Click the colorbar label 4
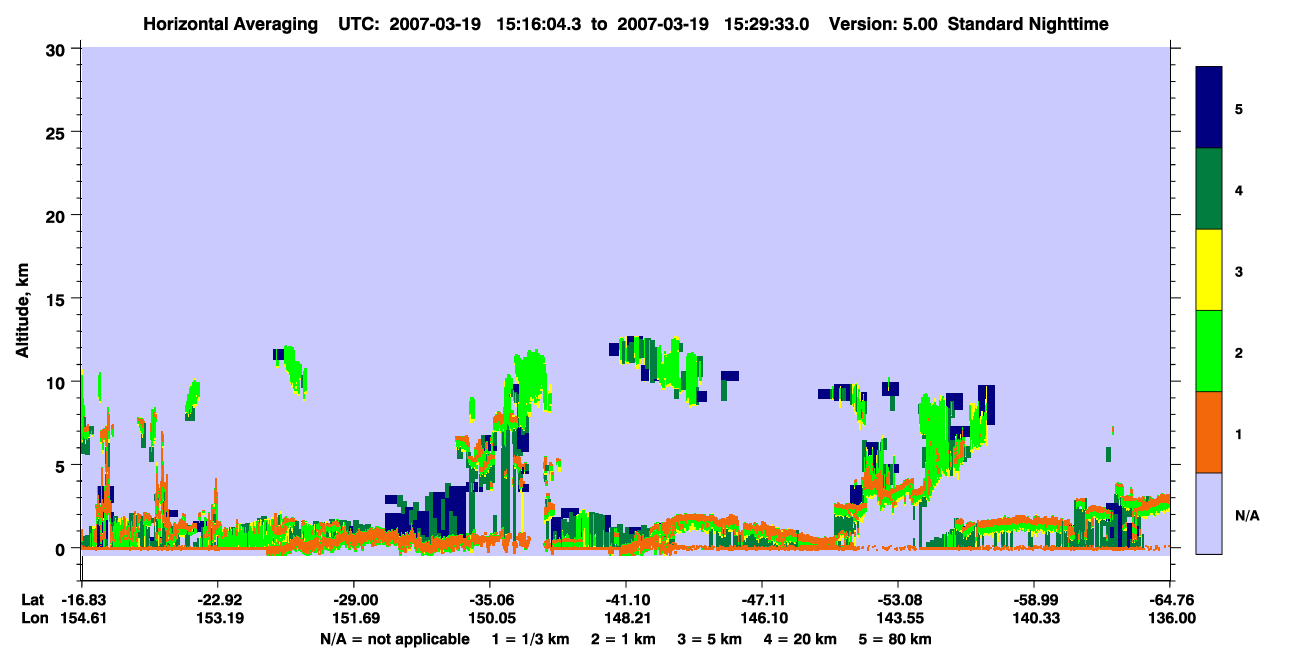Image resolution: width=1300 pixels, height=667 pixels. point(1239,189)
